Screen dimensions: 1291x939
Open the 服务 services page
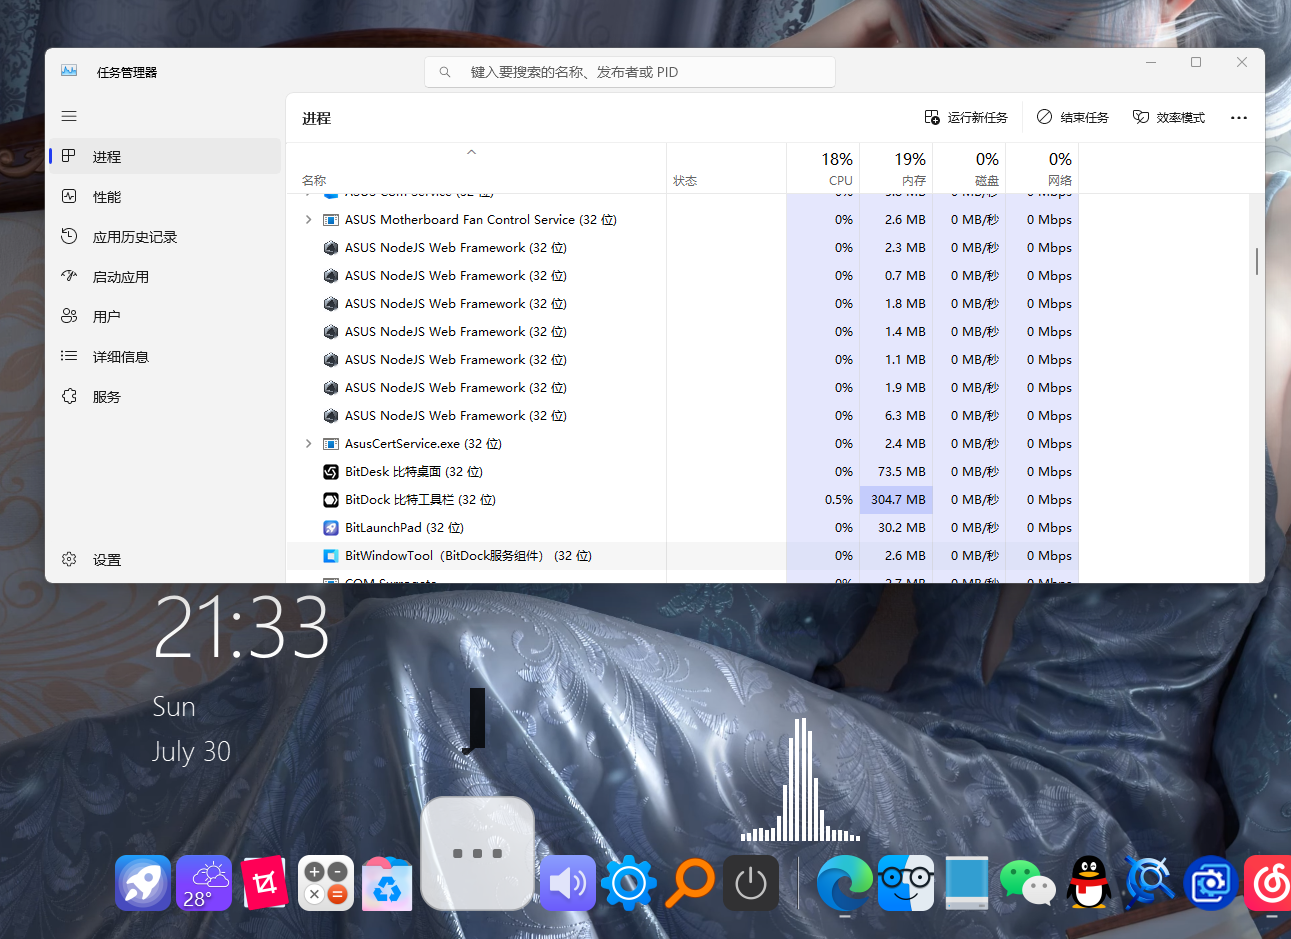click(106, 397)
